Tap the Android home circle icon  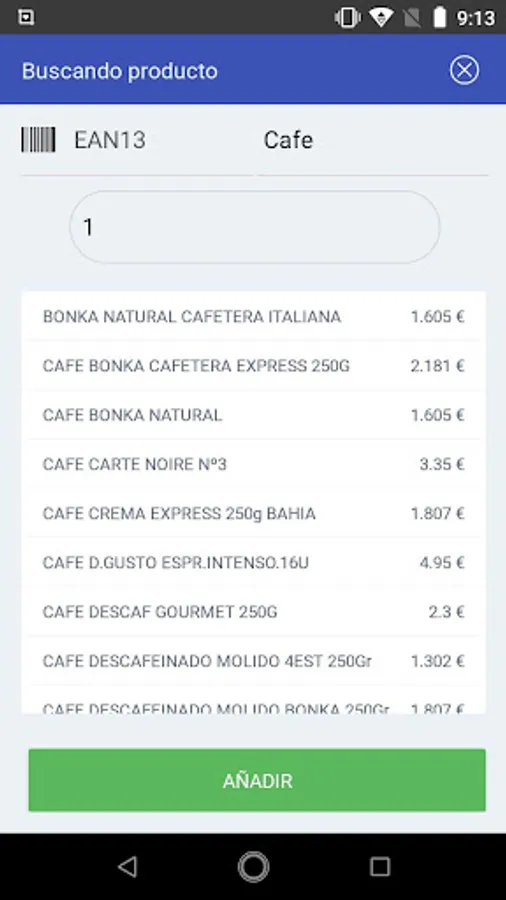(253, 866)
